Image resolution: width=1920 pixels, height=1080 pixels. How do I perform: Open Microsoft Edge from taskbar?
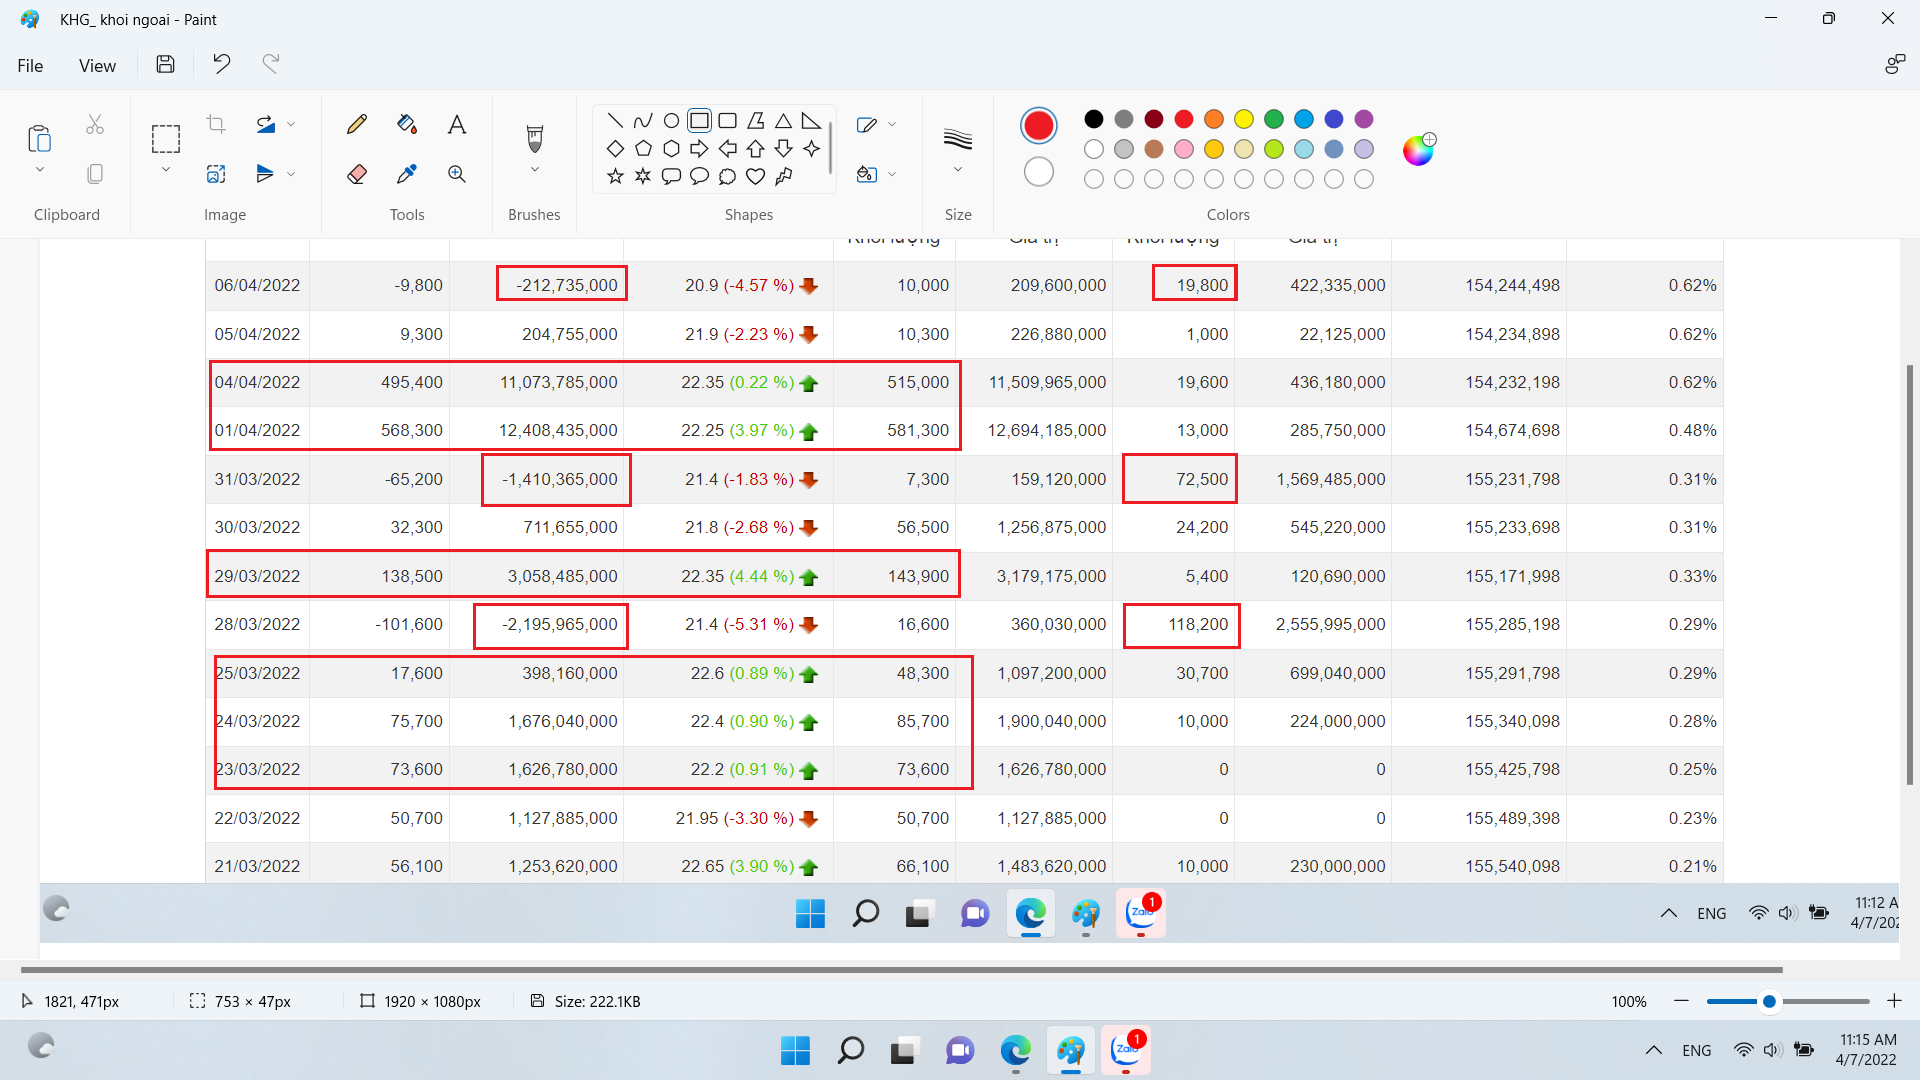1015,1050
